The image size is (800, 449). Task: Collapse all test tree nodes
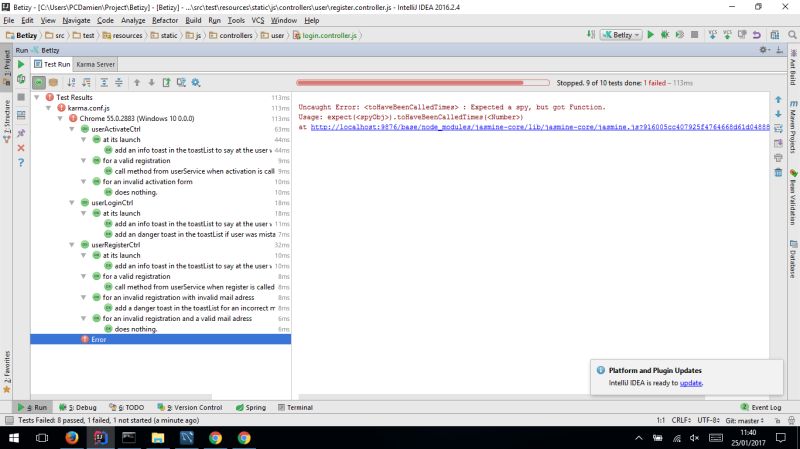119,83
